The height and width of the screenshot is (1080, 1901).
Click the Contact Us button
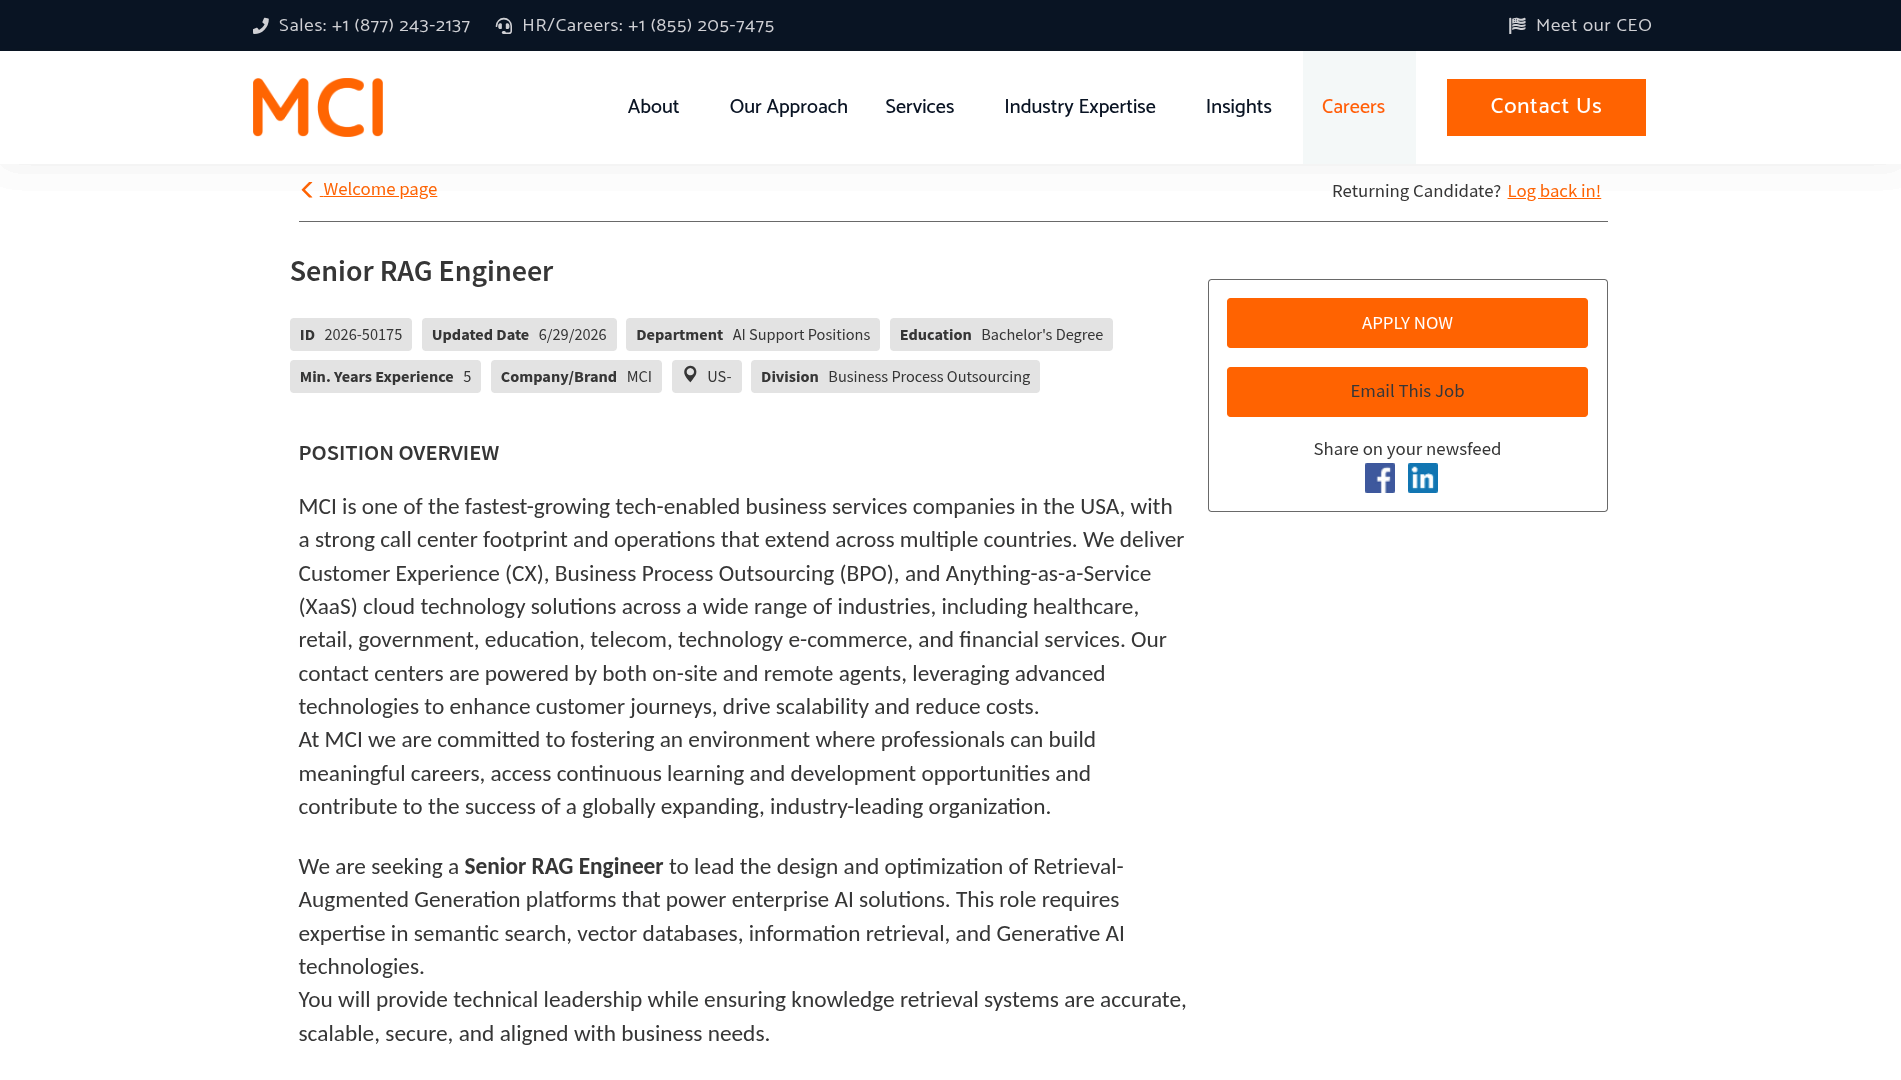click(x=1546, y=107)
